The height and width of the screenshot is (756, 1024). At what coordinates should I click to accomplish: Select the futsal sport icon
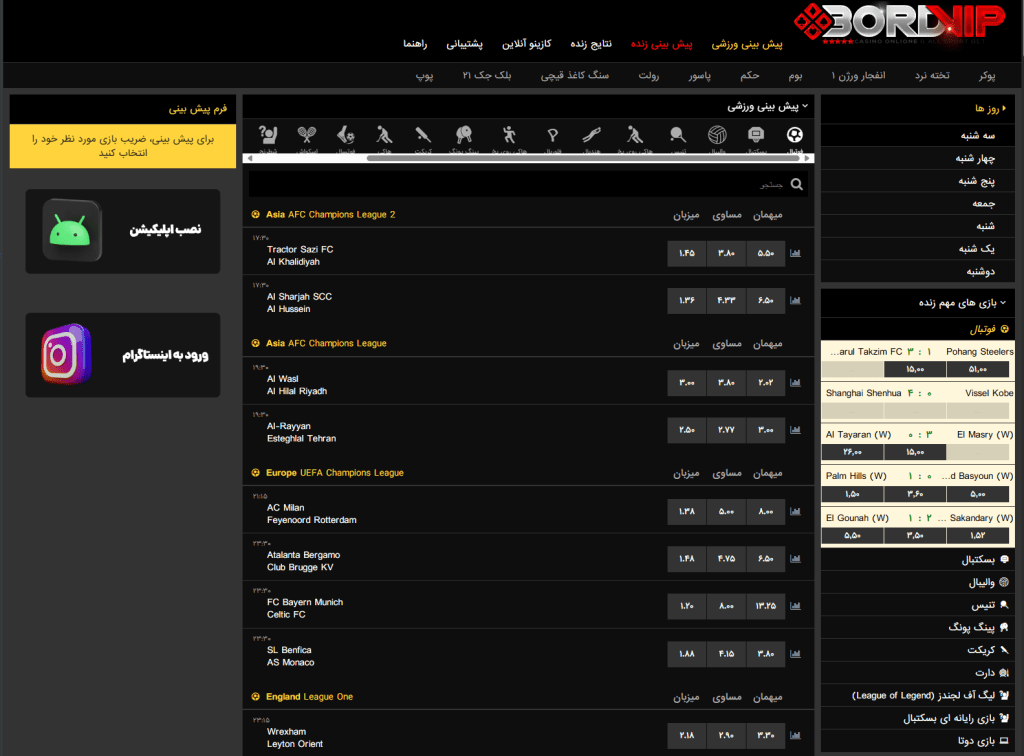[x=345, y=135]
